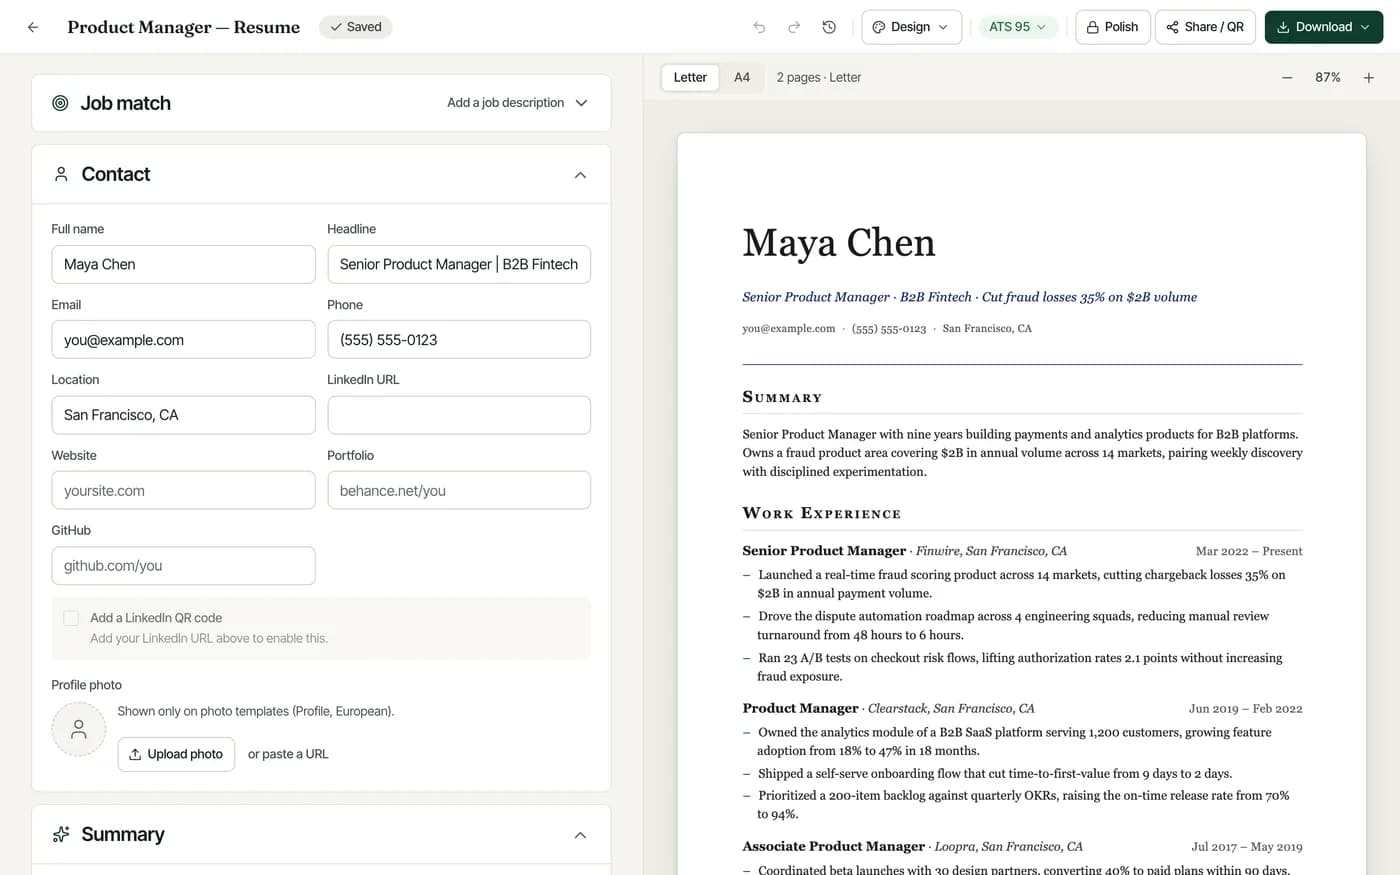Open version history clock icon
1400x875 pixels.
click(x=829, y=27)
